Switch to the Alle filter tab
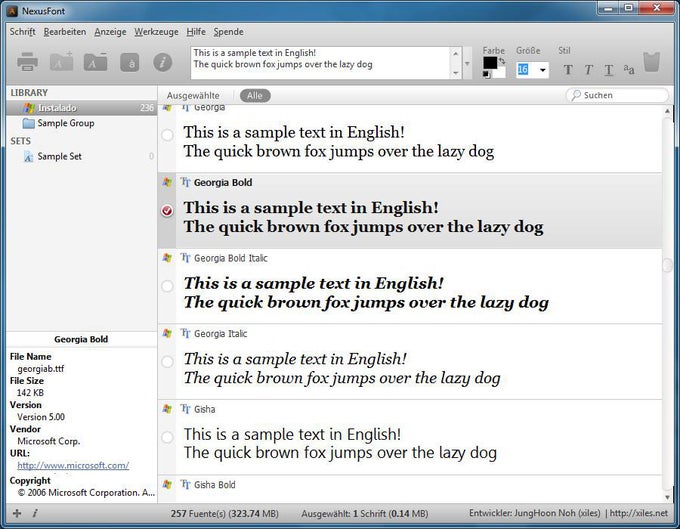This screenshot has width=680, height=529. [255, 95]
